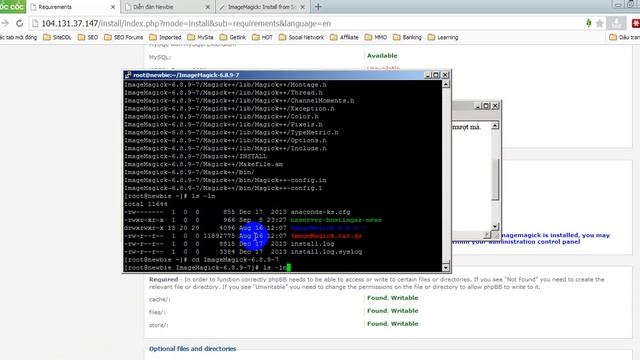The width and height of the screenshot is (640, 360).
Task: Close the ImageMagick tab
Action: coord(302,7)
